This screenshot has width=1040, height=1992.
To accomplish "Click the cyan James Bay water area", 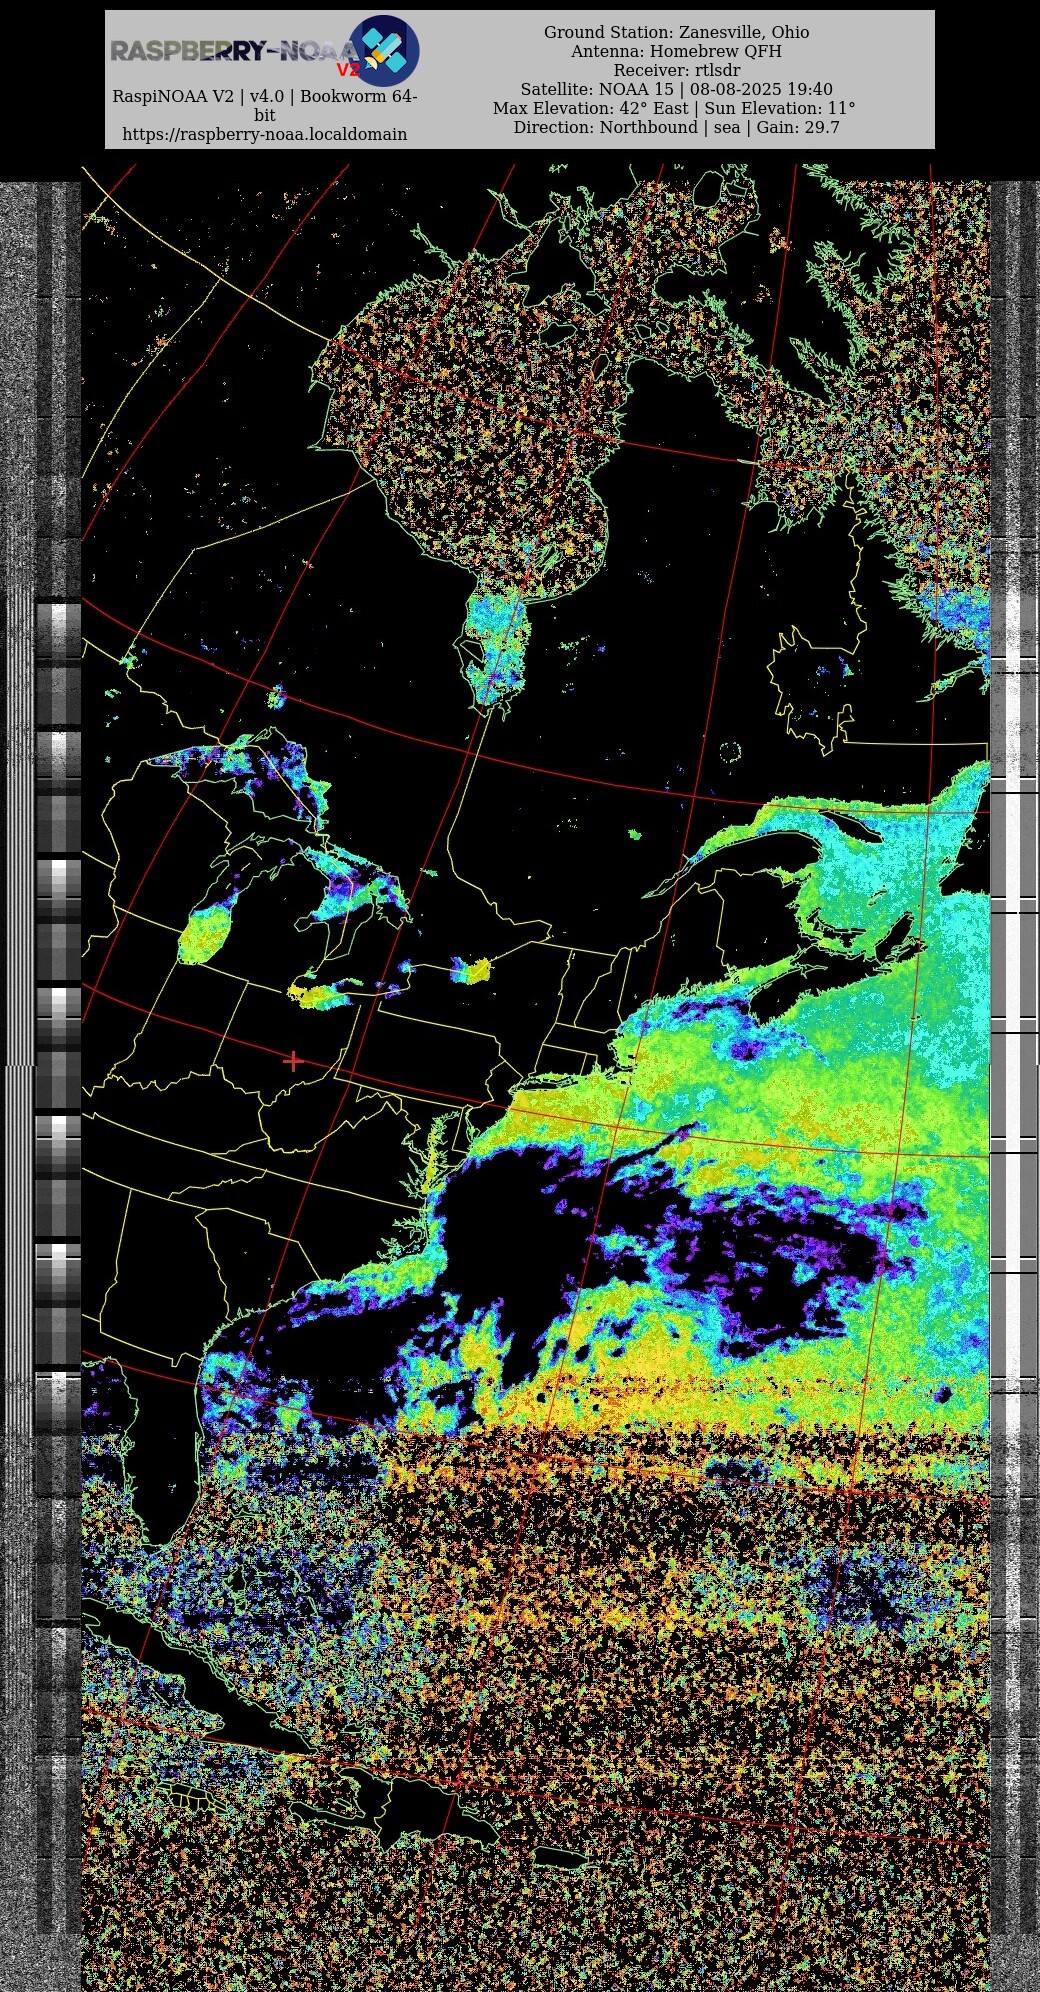I will pos(495,645).
